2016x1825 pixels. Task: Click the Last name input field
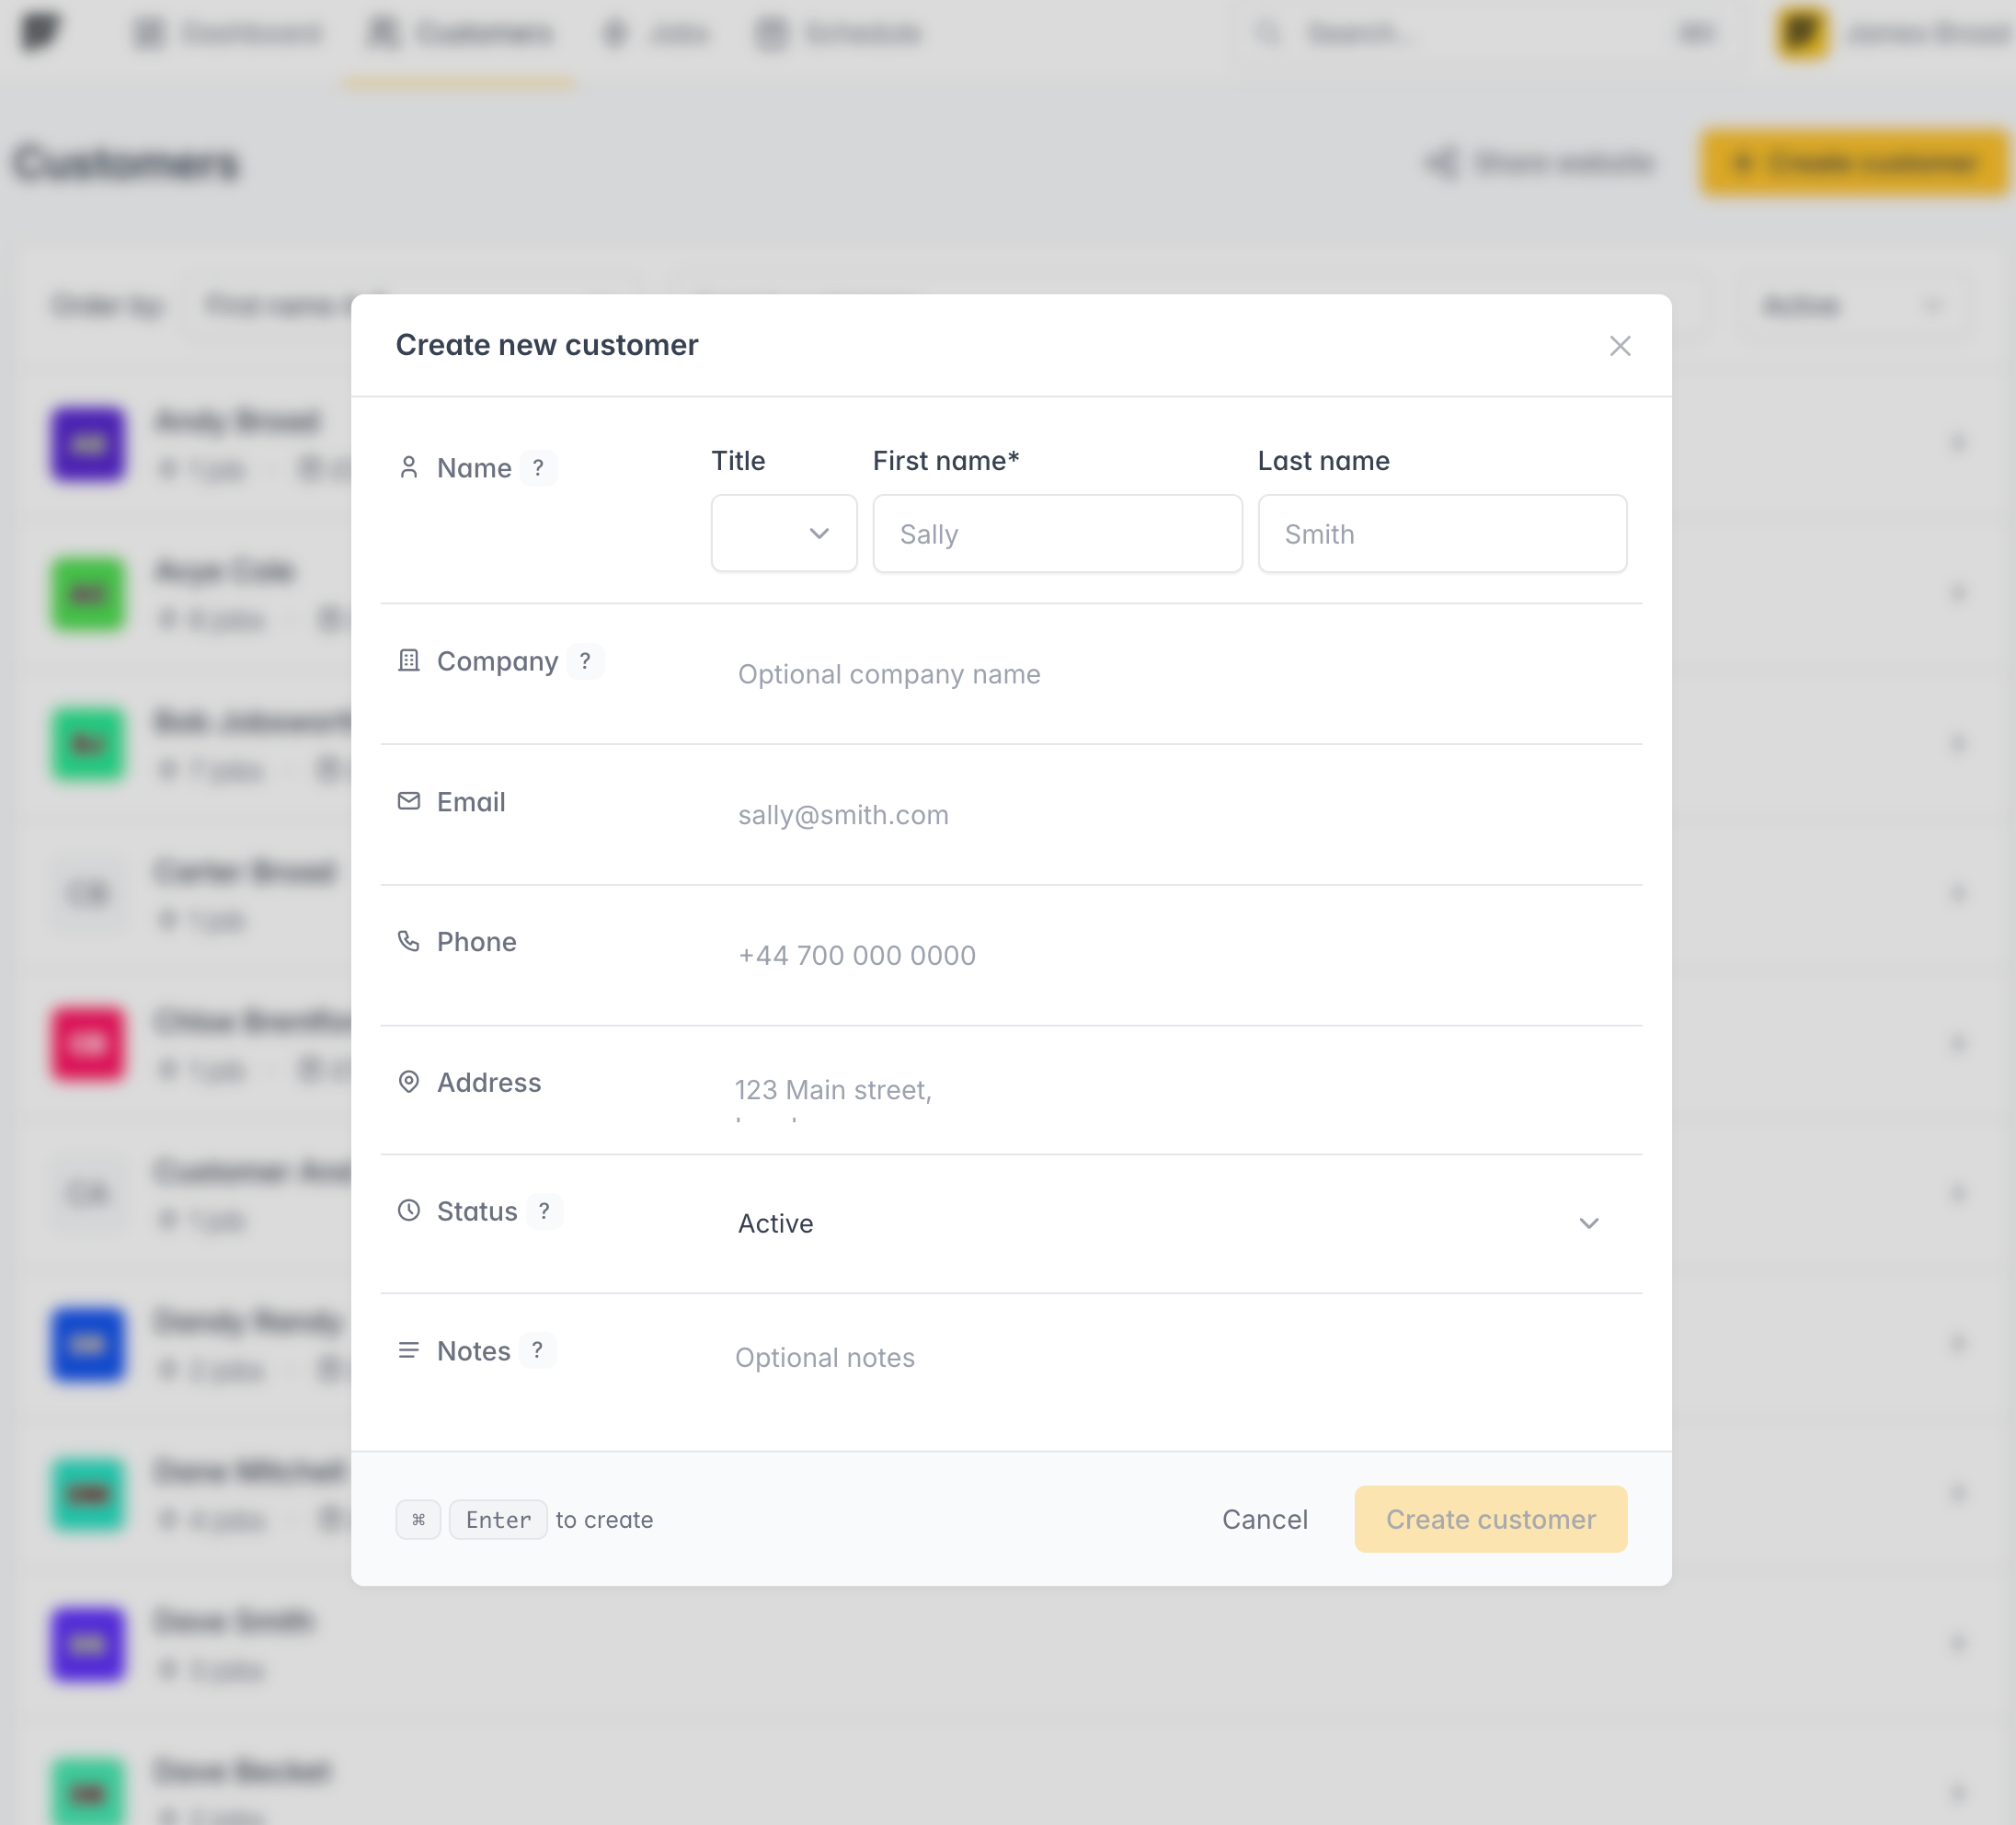pyautogui.click(x=1442, y=534)
